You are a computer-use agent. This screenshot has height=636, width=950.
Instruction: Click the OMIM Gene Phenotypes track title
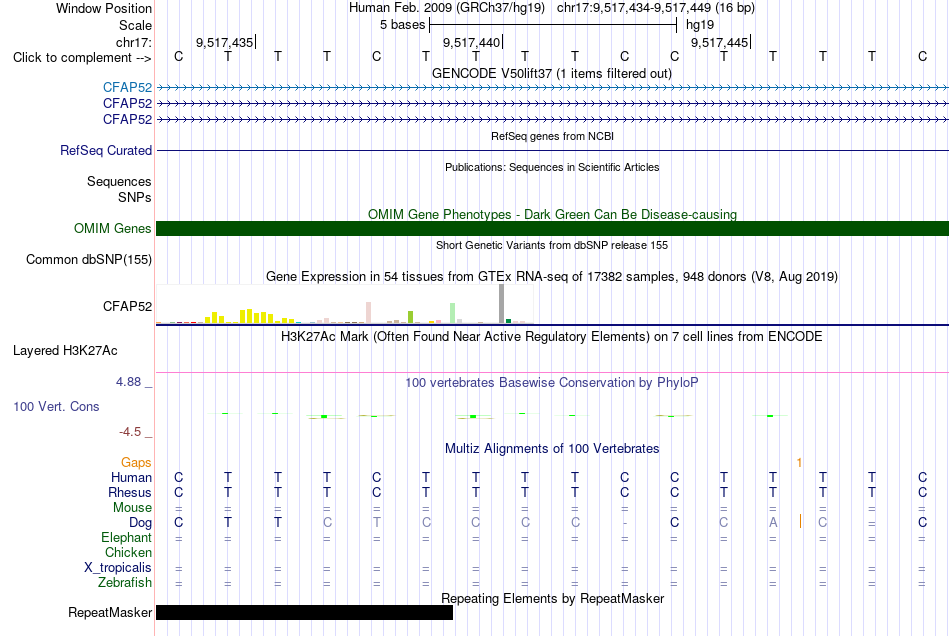552,214
